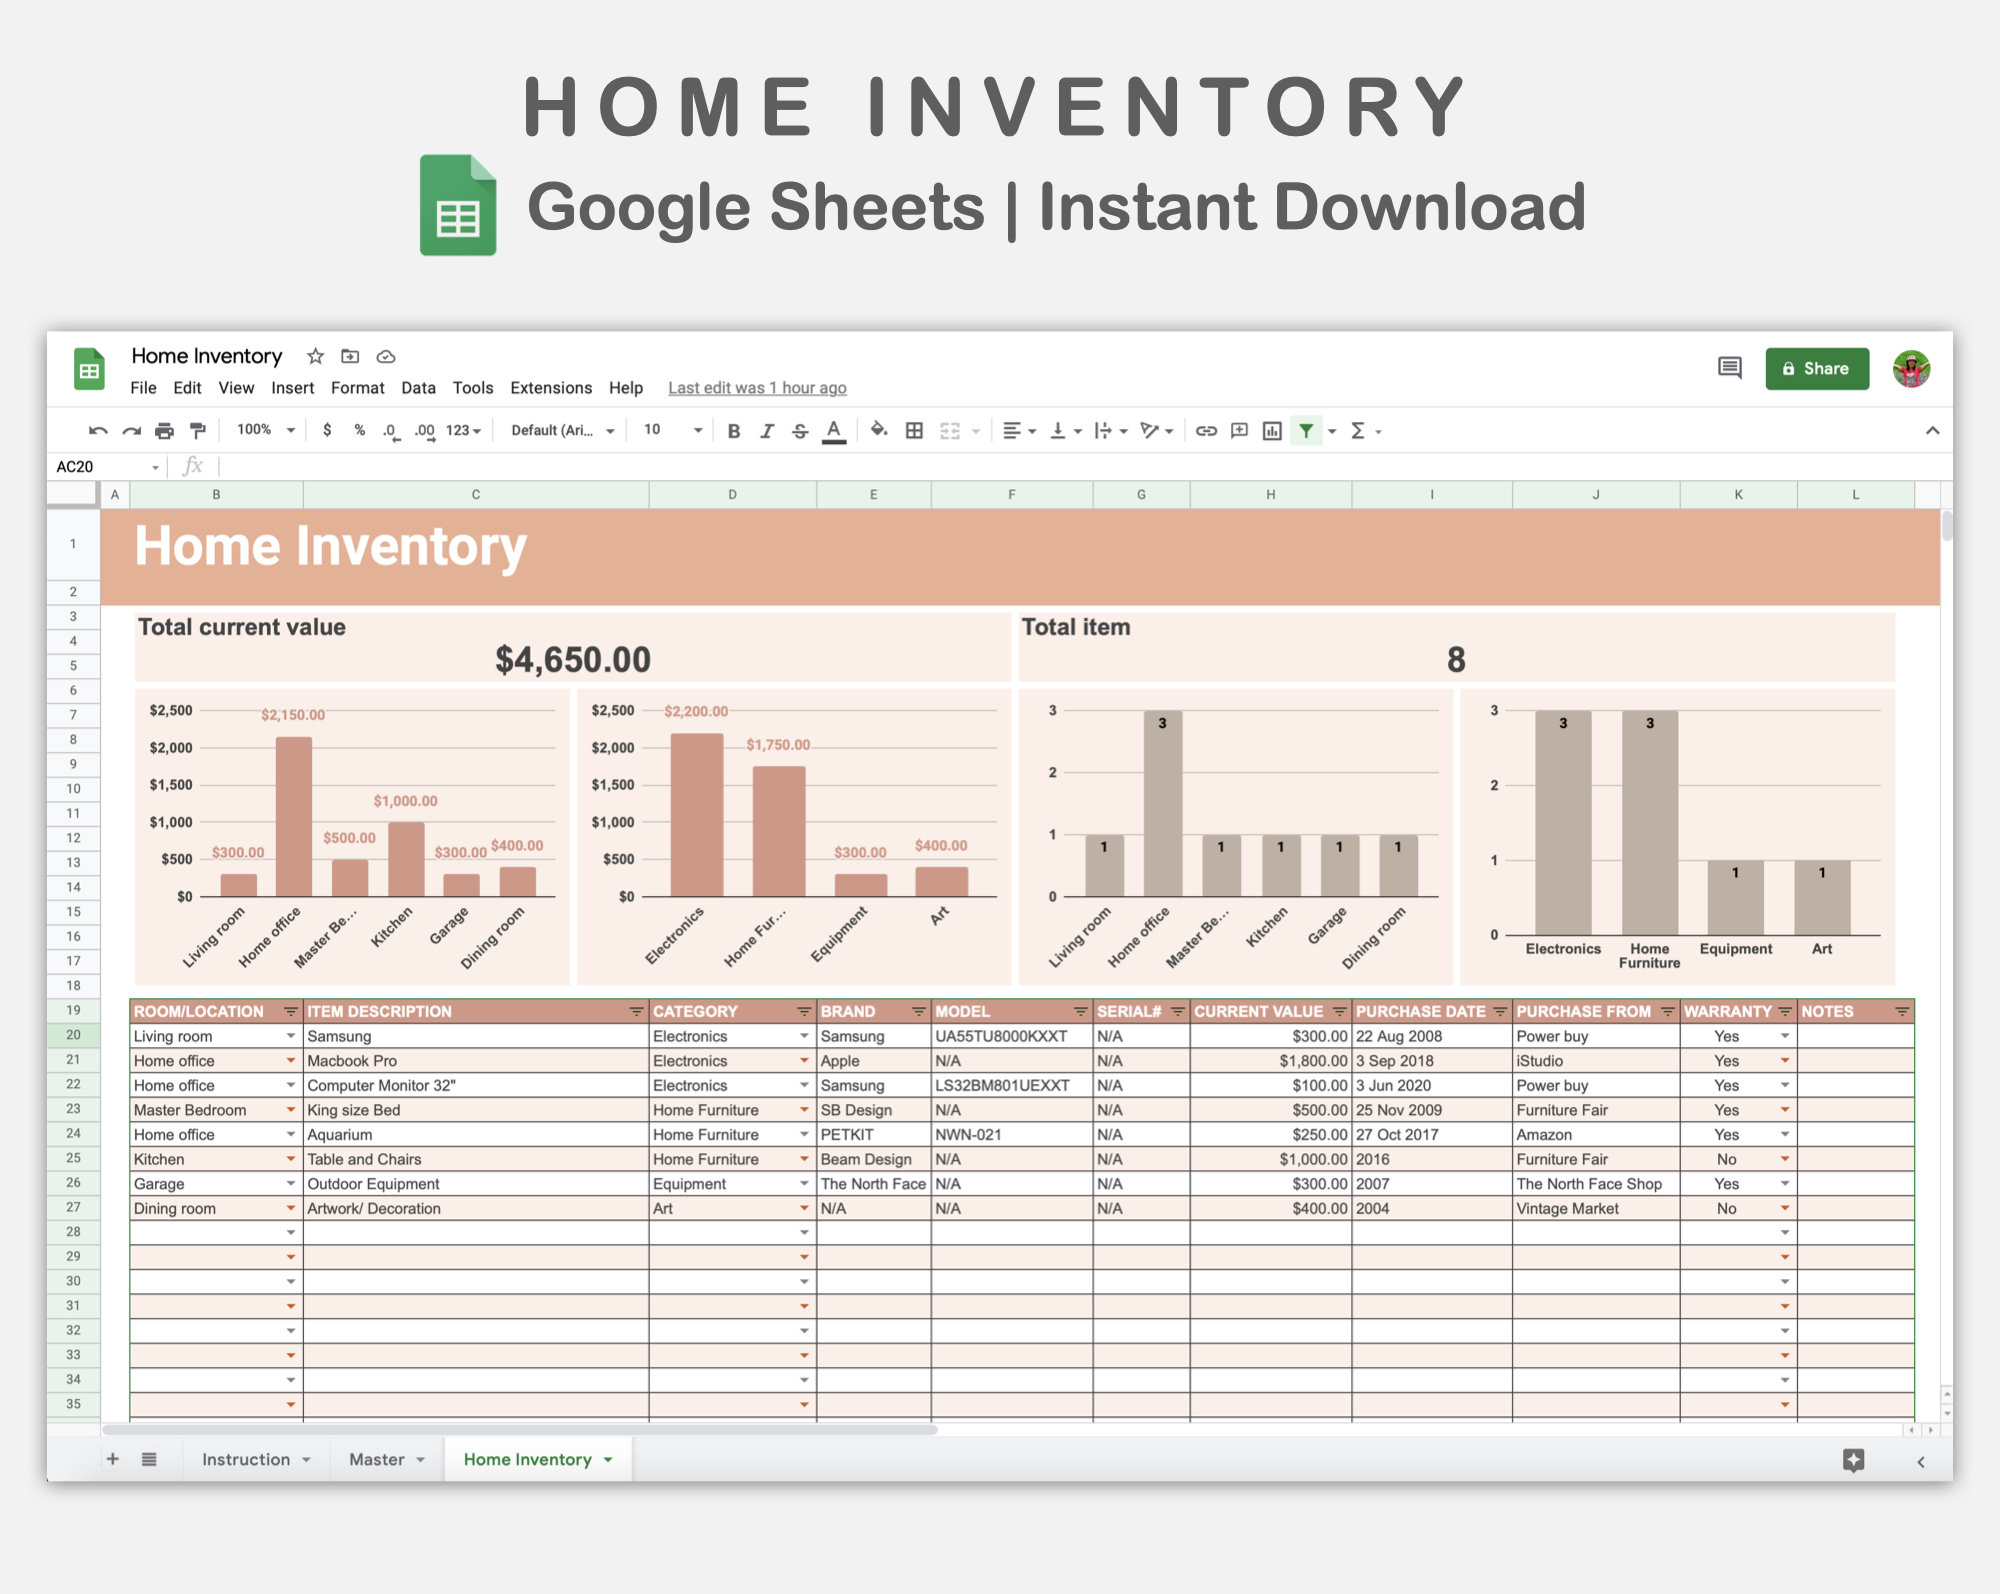Viewport: 2000px width, 1594px height.
Task: Open comment history icon near Share button
Action: pos(1729,368)
